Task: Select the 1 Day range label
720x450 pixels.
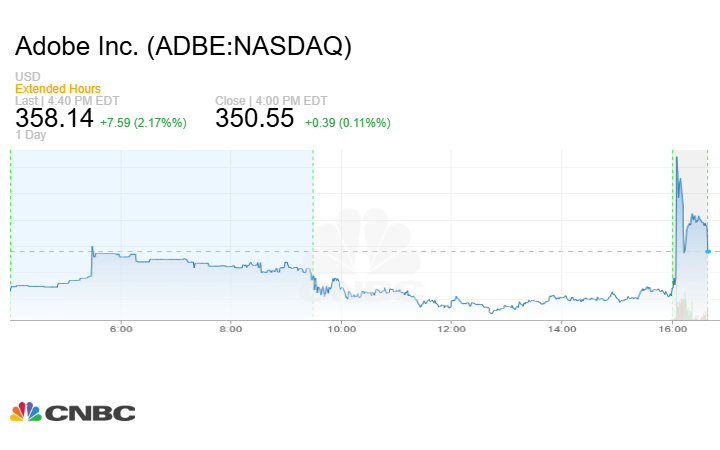Action: pos(32,135)
